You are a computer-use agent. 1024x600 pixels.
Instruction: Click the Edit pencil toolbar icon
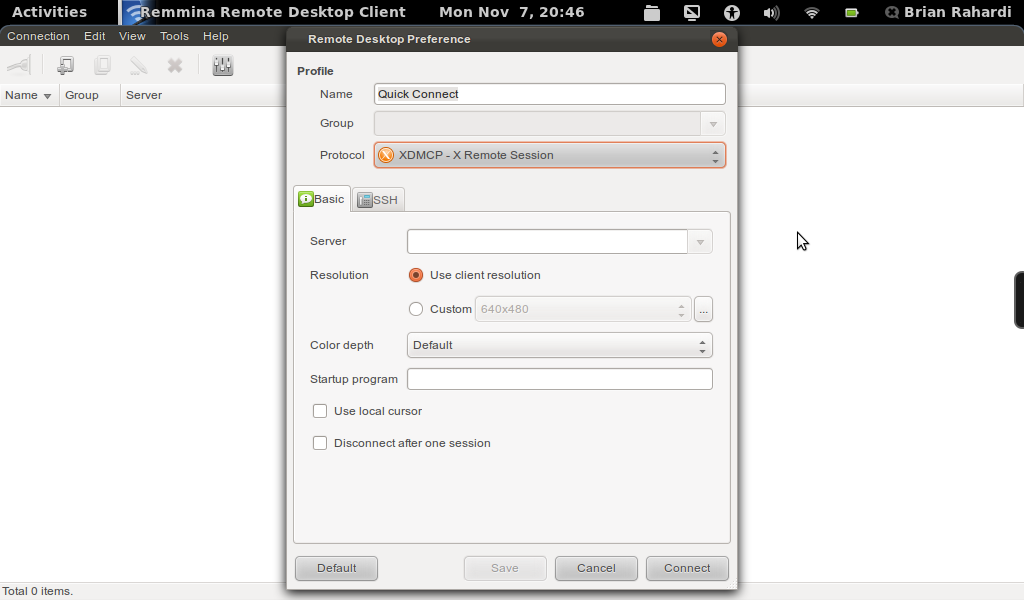(138, 65)
